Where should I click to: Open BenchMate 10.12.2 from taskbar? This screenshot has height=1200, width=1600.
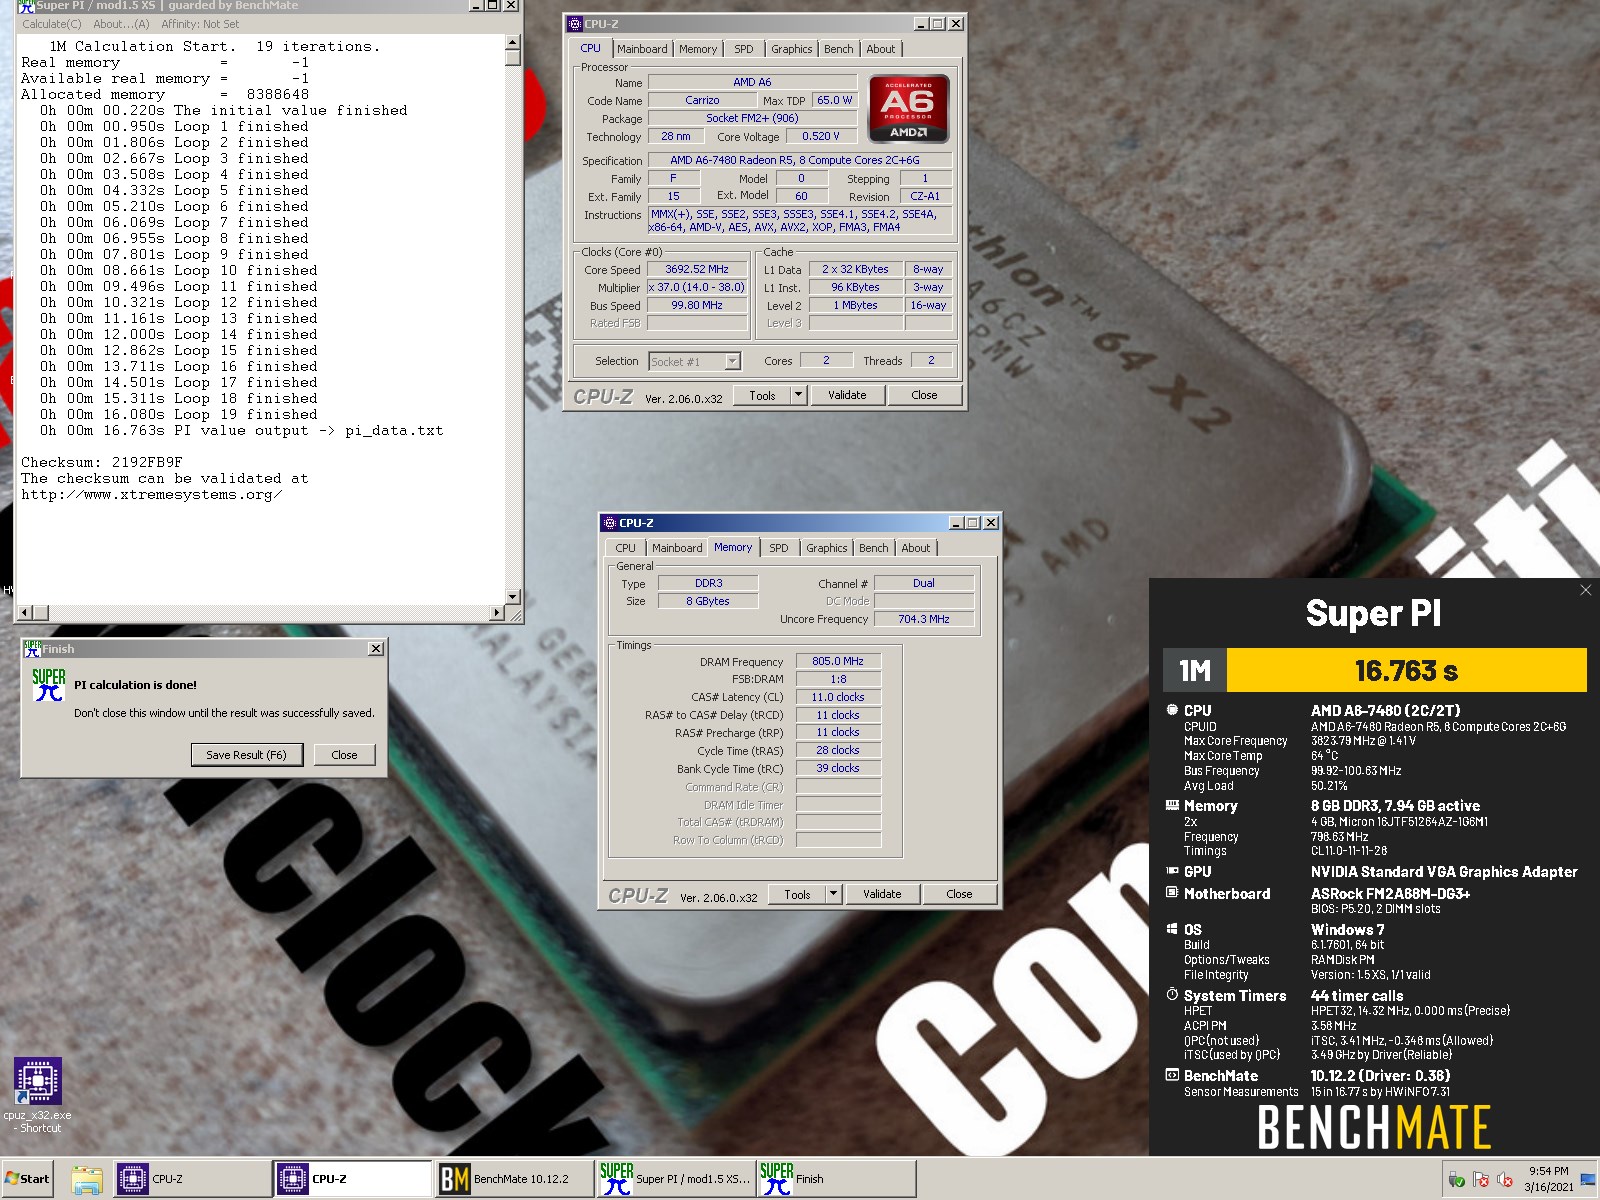[x=513, y=1179]
